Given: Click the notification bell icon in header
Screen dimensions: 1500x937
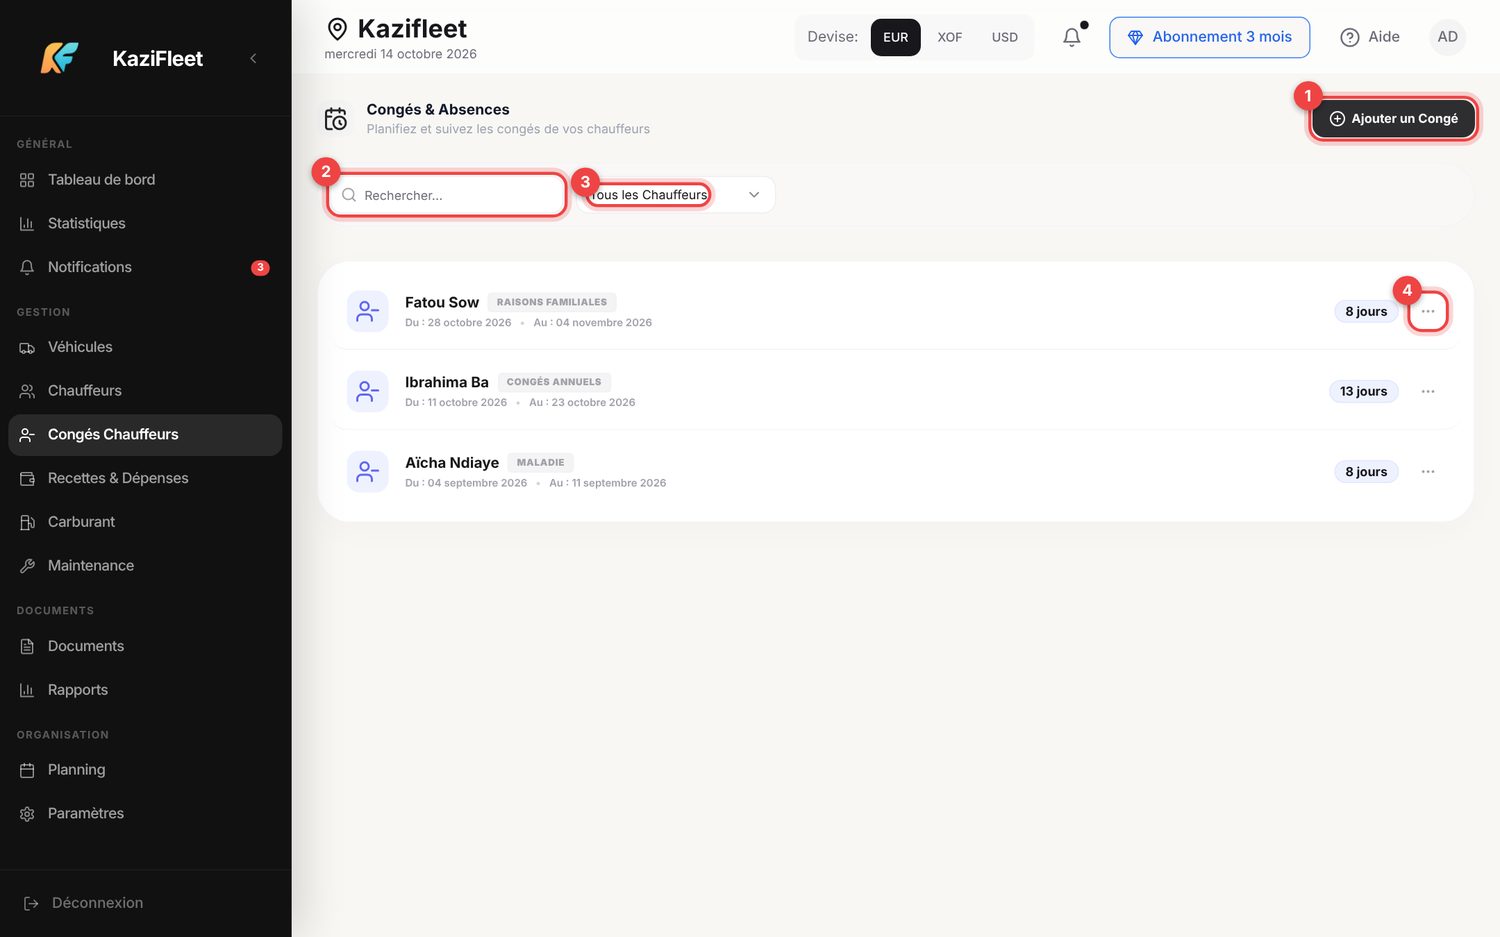Looking at the screenshot, I should click(1071, 37).
